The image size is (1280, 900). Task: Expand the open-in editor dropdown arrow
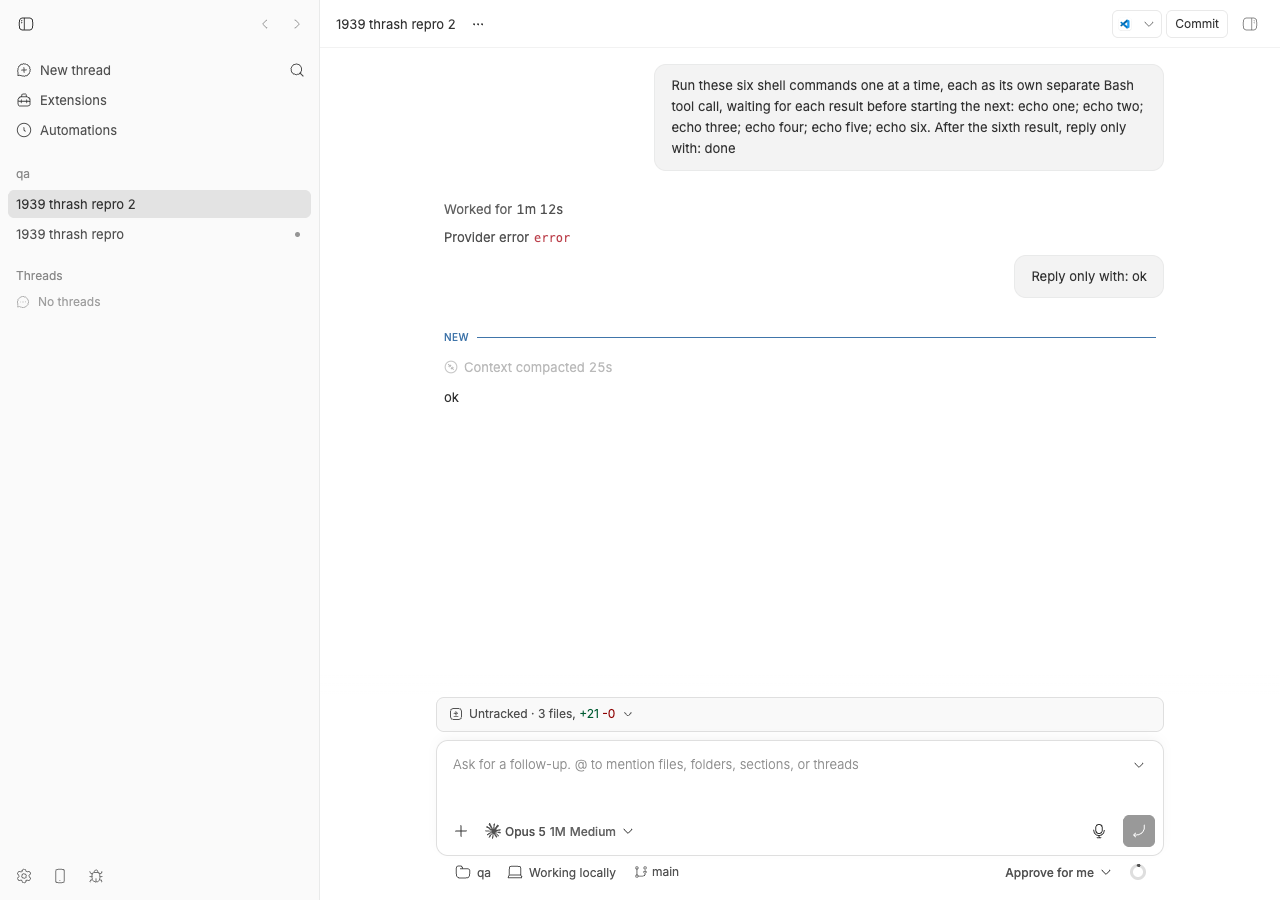click(x=1149, y=24)
